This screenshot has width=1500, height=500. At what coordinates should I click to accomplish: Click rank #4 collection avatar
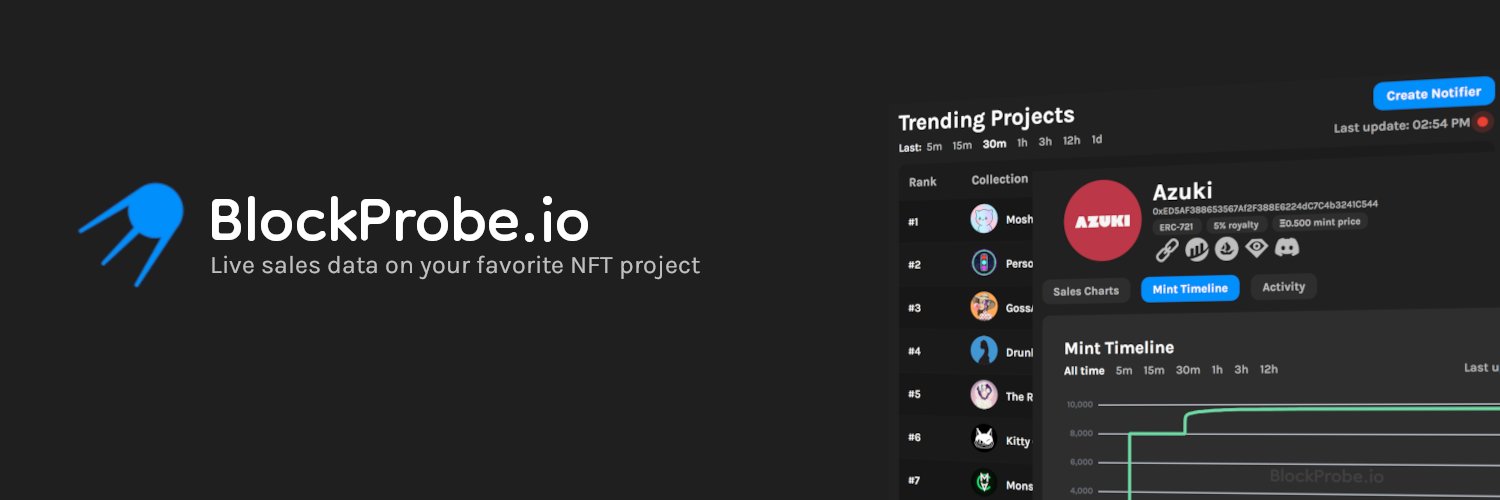point(984,350)
